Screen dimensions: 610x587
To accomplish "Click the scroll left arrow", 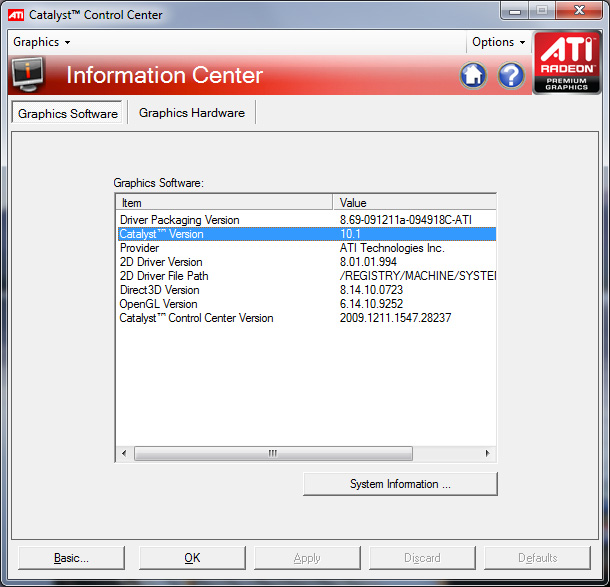I will 124,453.
